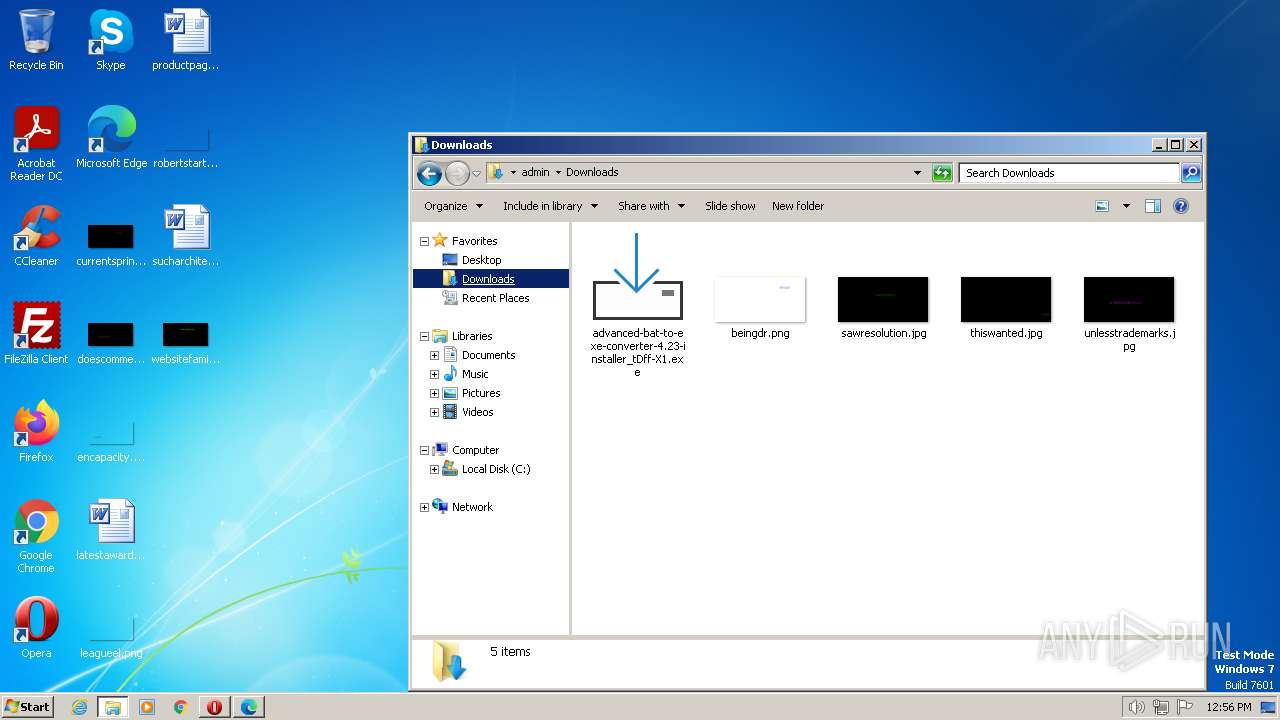Expand the Local Disk (C:) node
Viewport: 1280px width, 720px height.
pos(434,469)
